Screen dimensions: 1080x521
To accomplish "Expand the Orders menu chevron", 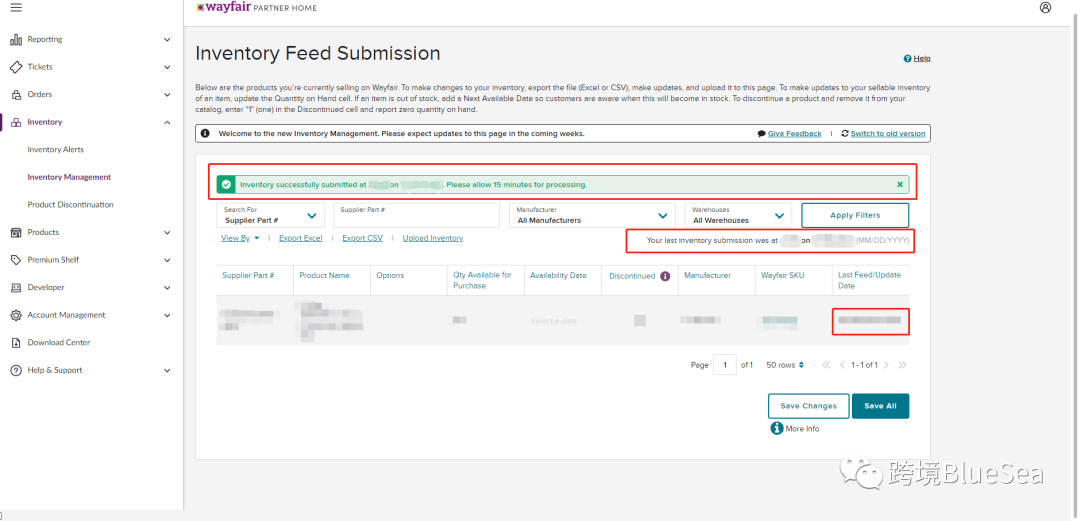I will 167,94.
